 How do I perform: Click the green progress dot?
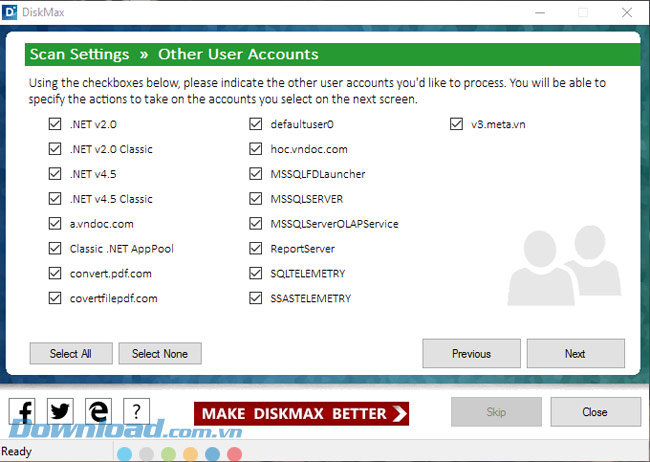click(168, 455)
